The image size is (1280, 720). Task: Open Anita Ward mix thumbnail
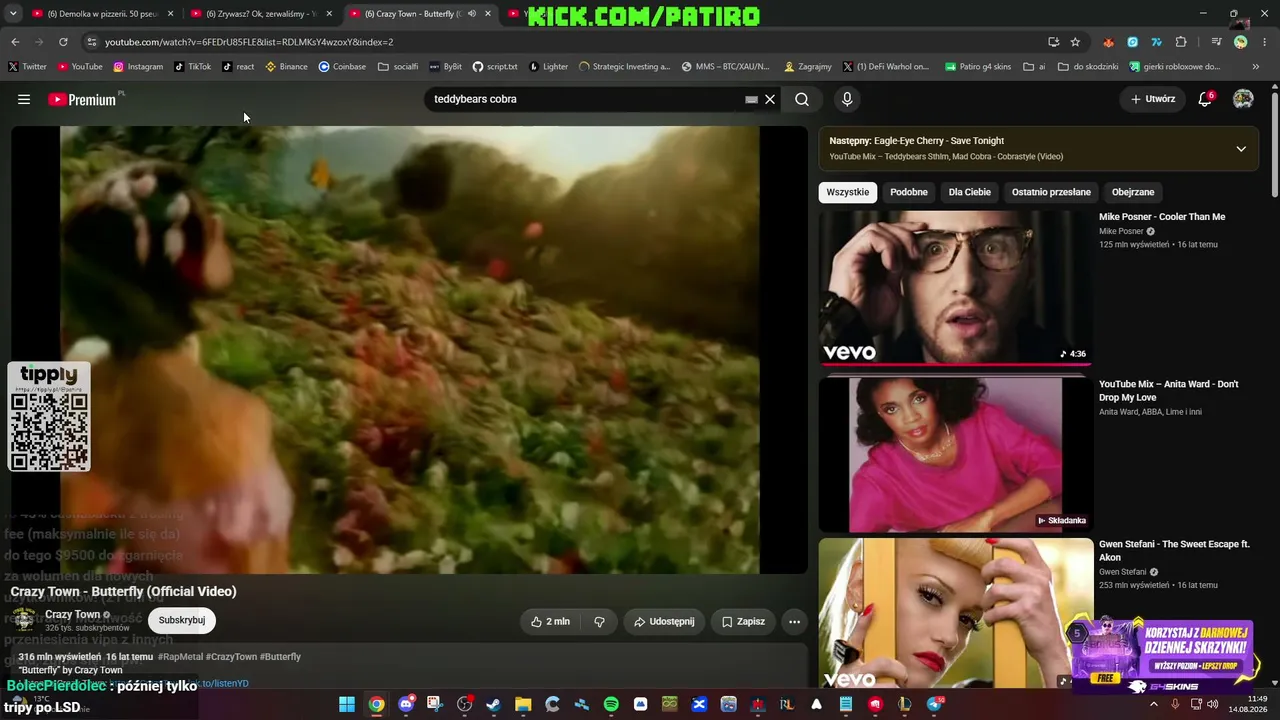tap(956, 455)
